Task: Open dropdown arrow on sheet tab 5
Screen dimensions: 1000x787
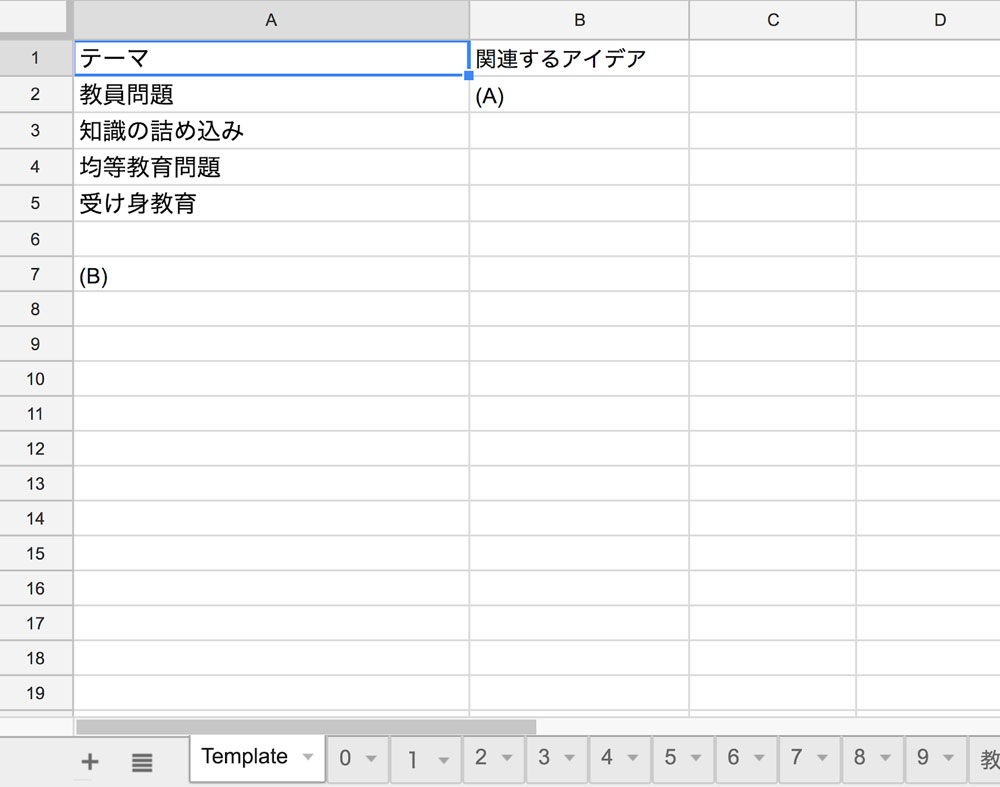Action: point(695,758)
